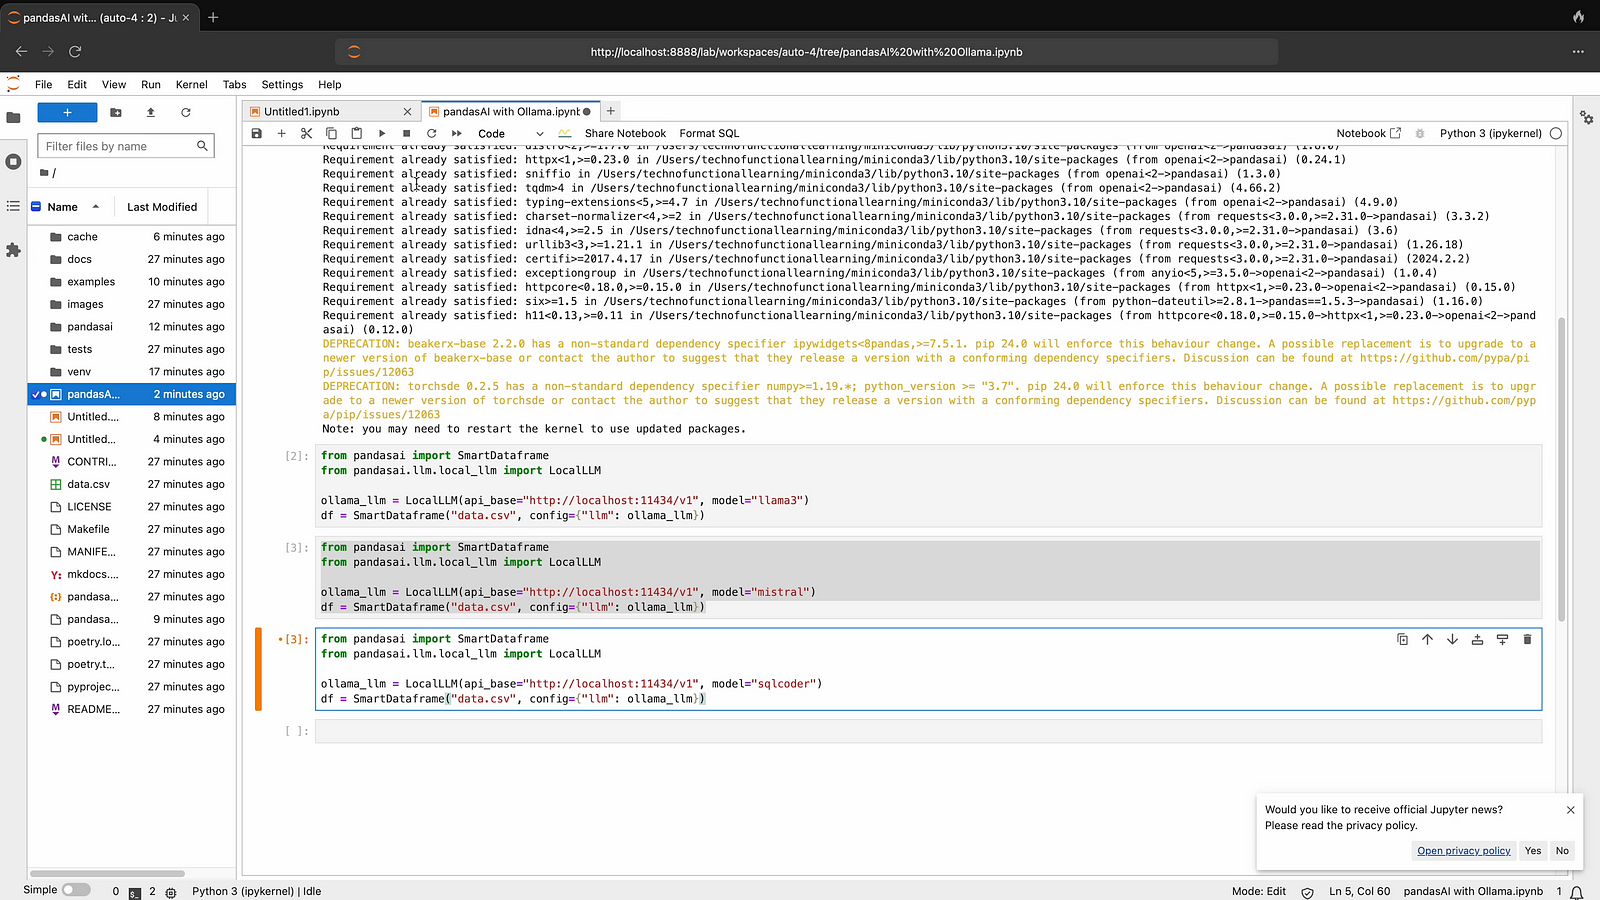Uncheck the selected pandasA... file checkbox
Screen dimensions: 1600x900
(x=37, y=394)
